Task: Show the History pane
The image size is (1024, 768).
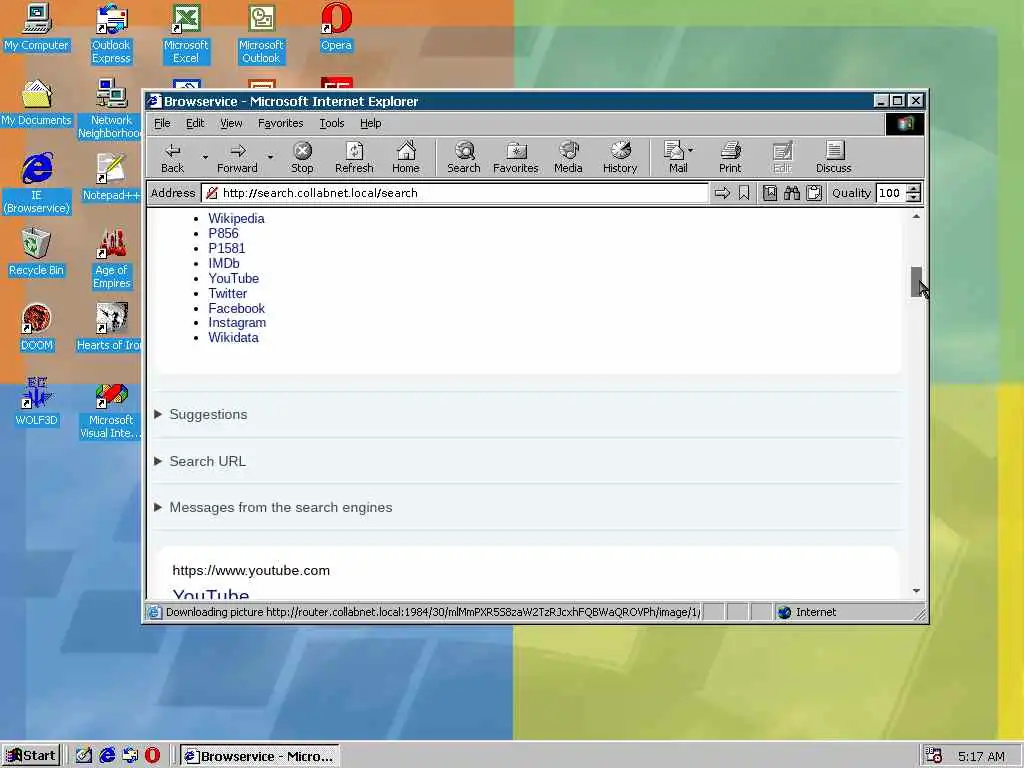Action: [x=620, y=157]
